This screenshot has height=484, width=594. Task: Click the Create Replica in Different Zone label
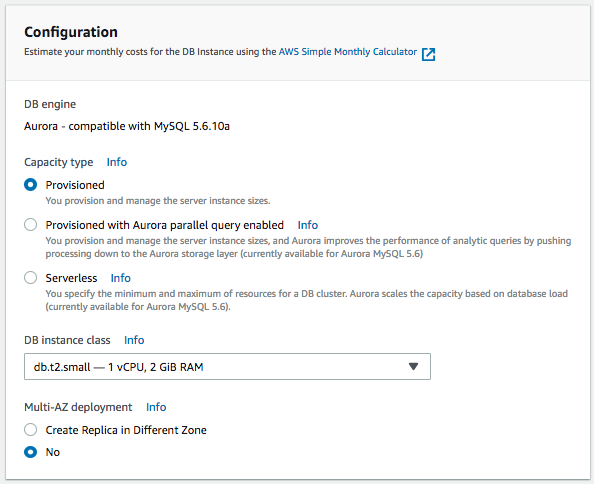(126, 430)
